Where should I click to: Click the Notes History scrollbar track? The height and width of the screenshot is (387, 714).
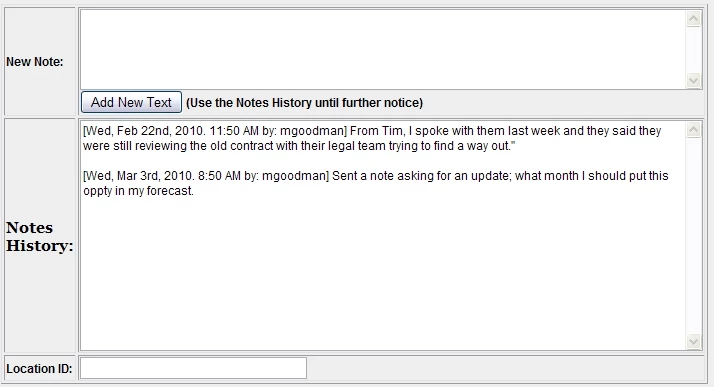[x=694, y=236]
